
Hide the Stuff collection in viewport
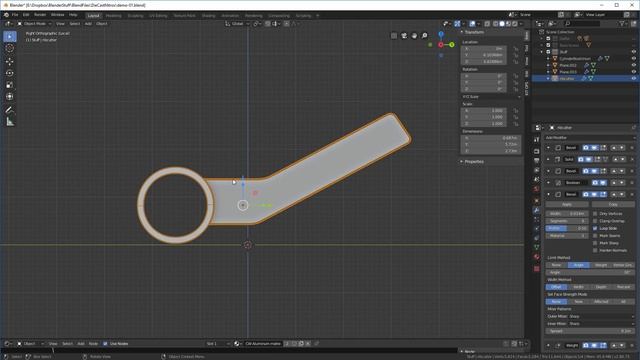click(x=633, y=52)
